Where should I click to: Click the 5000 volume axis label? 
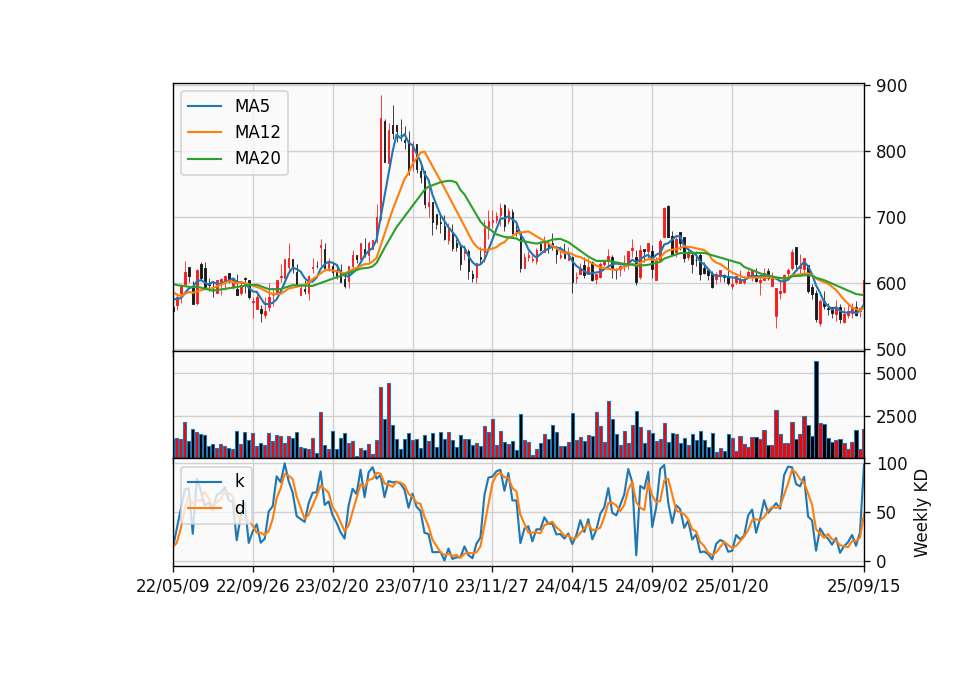click(896, 374)
